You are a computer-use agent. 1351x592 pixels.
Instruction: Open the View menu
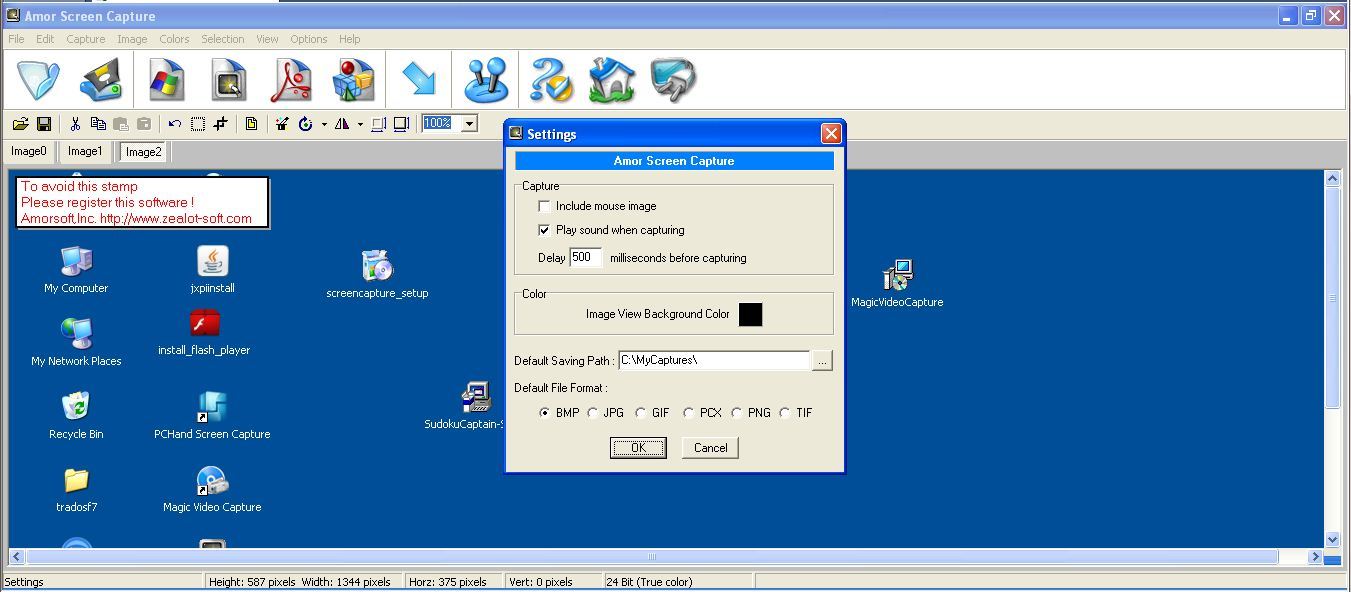point(267,39)
